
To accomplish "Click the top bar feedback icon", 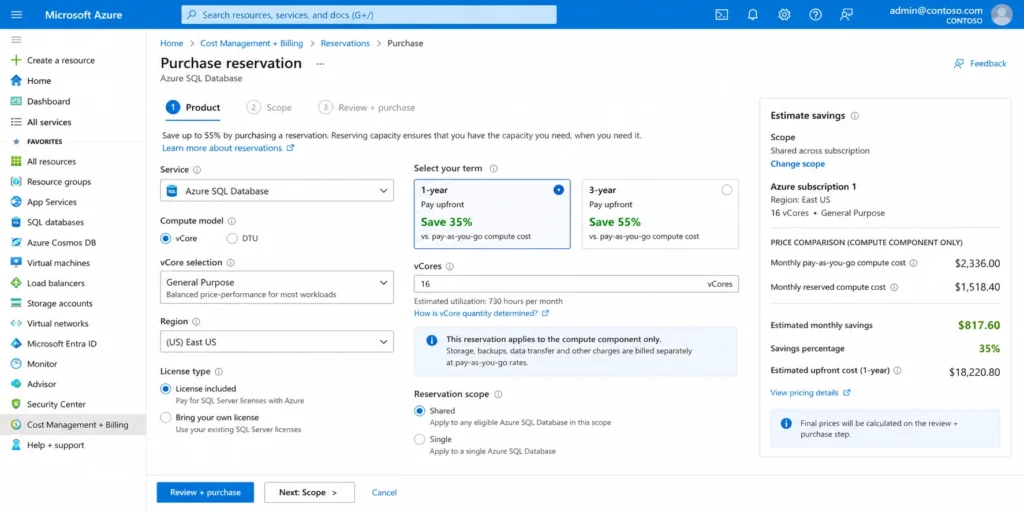I will tap(846, 14).
